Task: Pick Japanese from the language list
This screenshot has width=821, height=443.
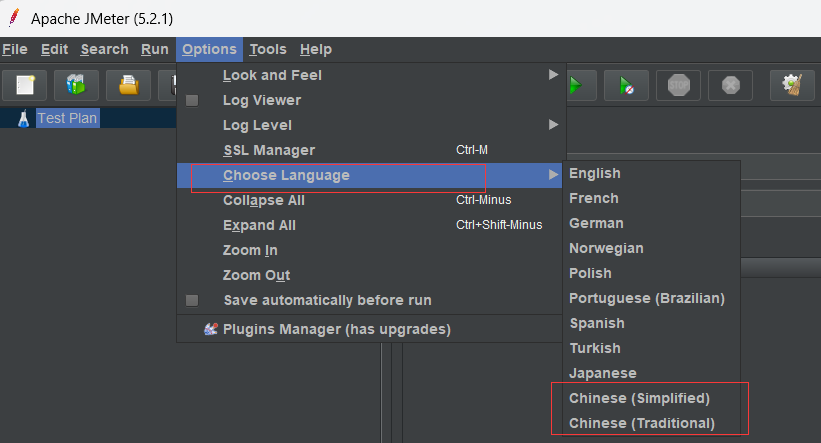Action: click(x=602, y=373)
